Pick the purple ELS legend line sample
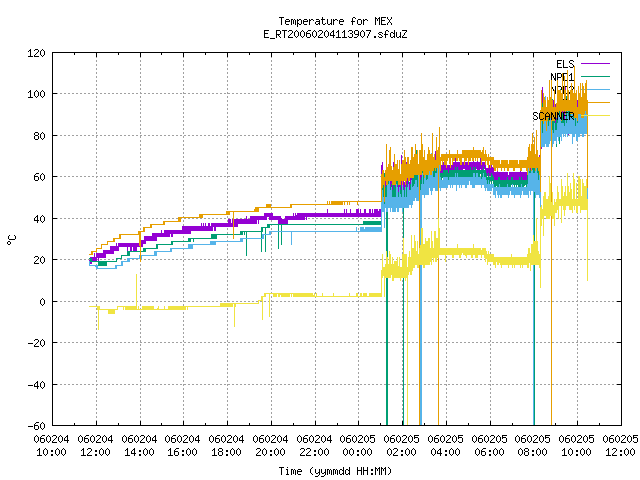This screenshot has height=480, width=640. [x=595, y=64]
